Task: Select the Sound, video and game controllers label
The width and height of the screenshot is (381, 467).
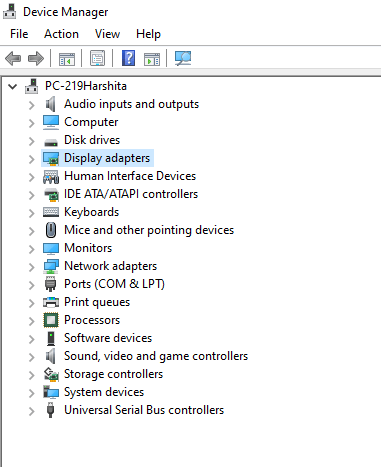Action: tap(156, 356)
